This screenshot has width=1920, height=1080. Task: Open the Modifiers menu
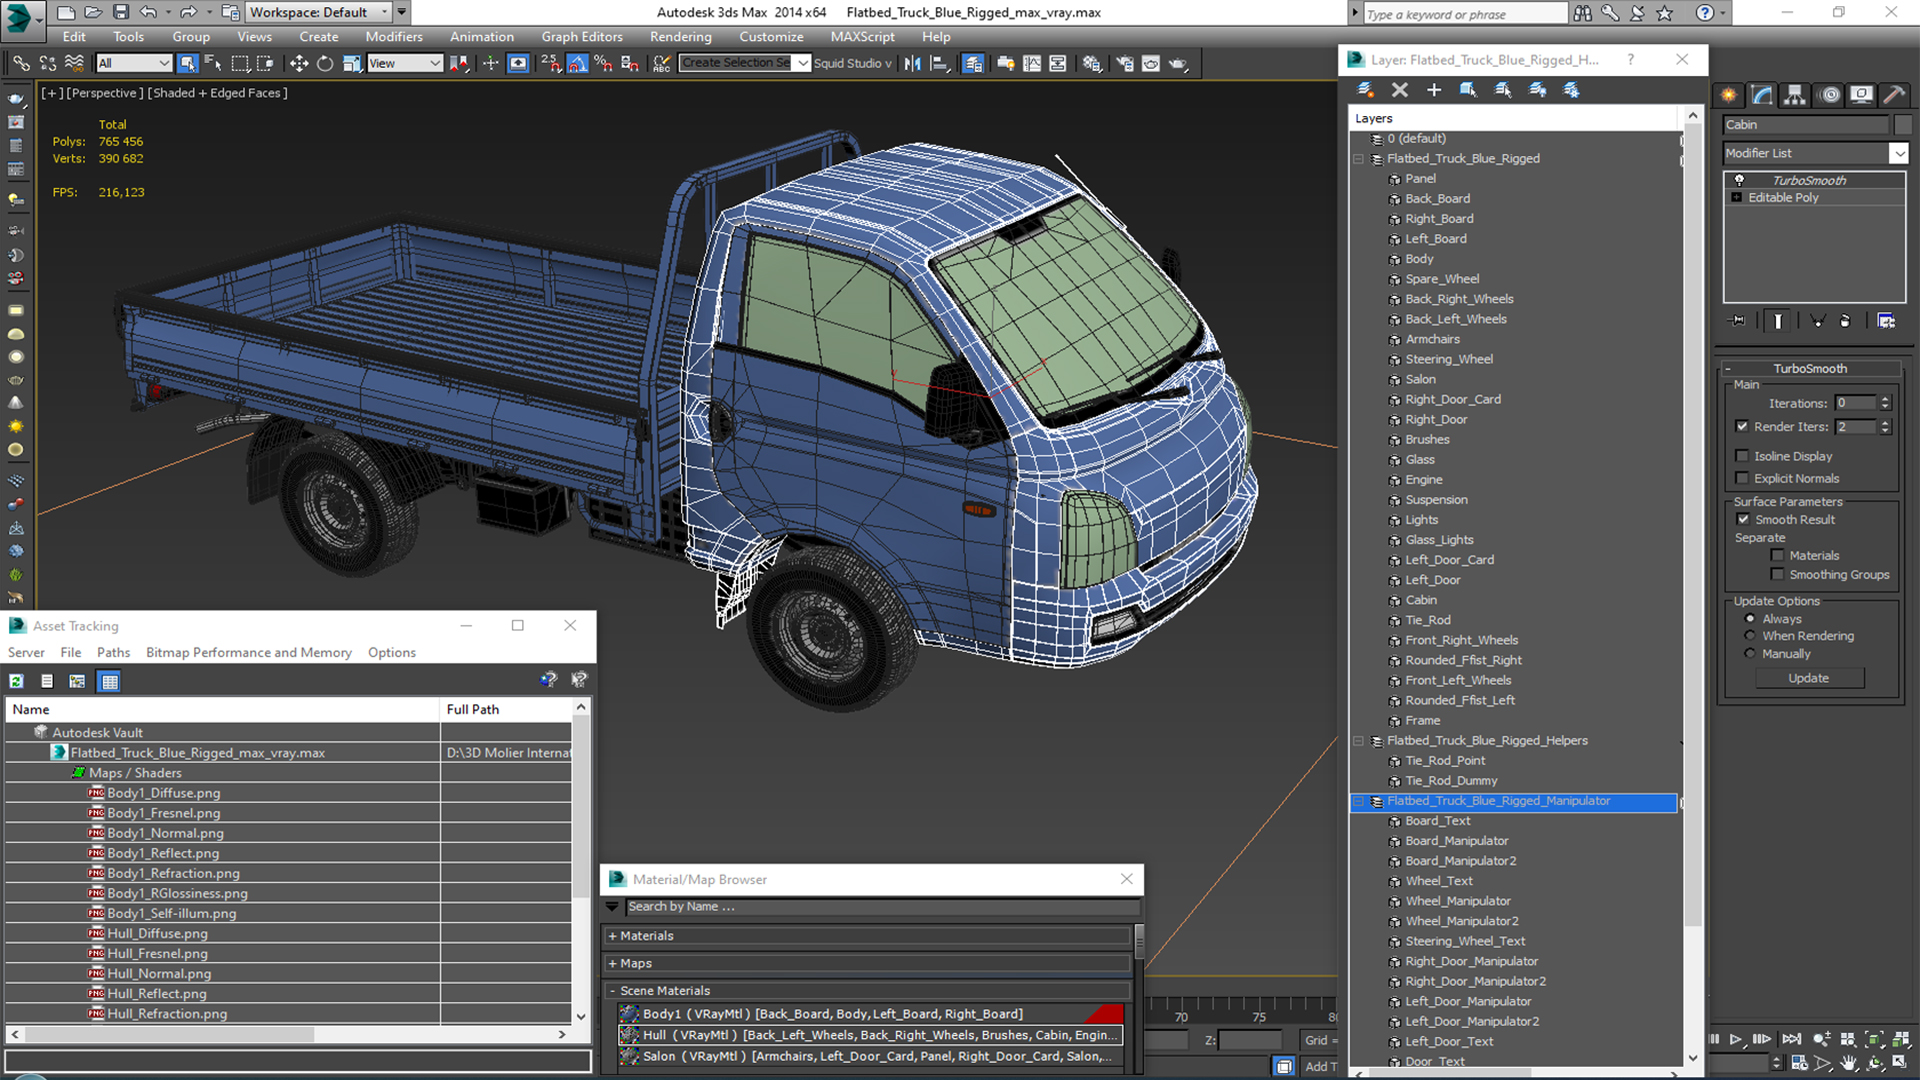pos(394,36)
